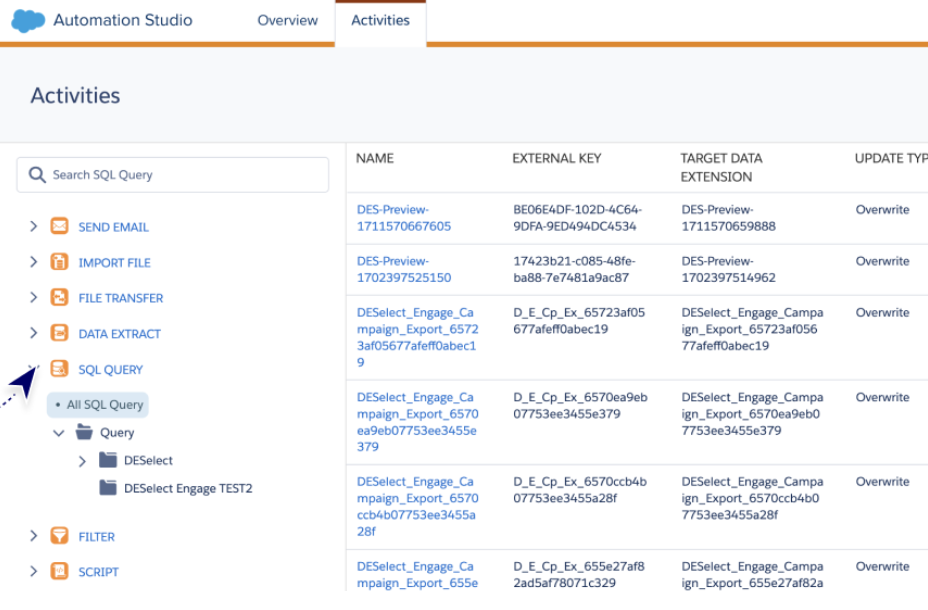Click the Script activity icon
This screenshot has width=928, height=610.
pos(59,572)
